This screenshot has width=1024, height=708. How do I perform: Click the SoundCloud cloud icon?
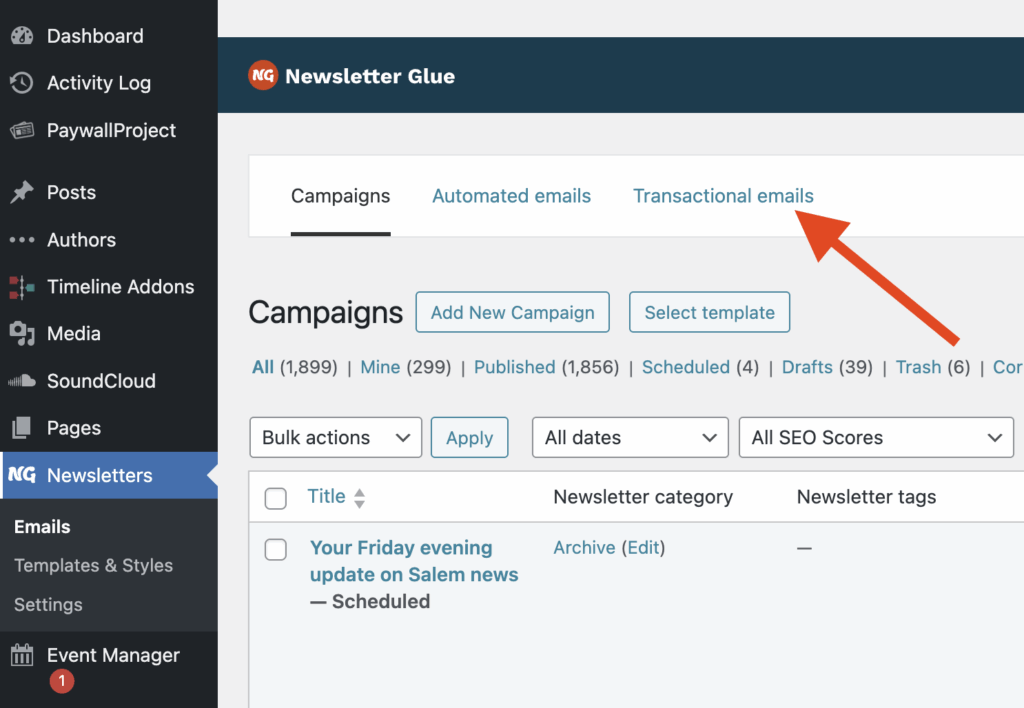pyautogui.click(x=22, y=381)
